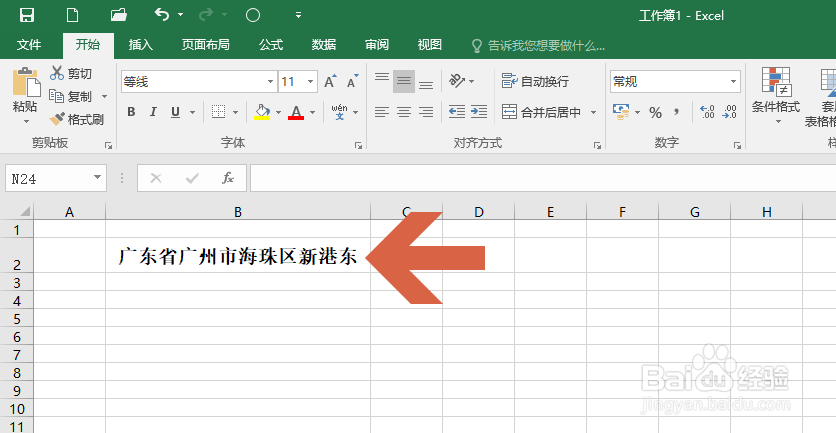Apply cell borders icon
836x433 pixels.
(x=218, y=112)
